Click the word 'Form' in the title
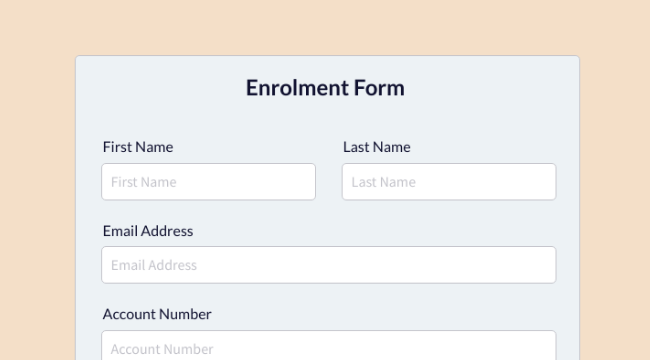This screenshot has height=360, width=650. (x=379, y=88)
